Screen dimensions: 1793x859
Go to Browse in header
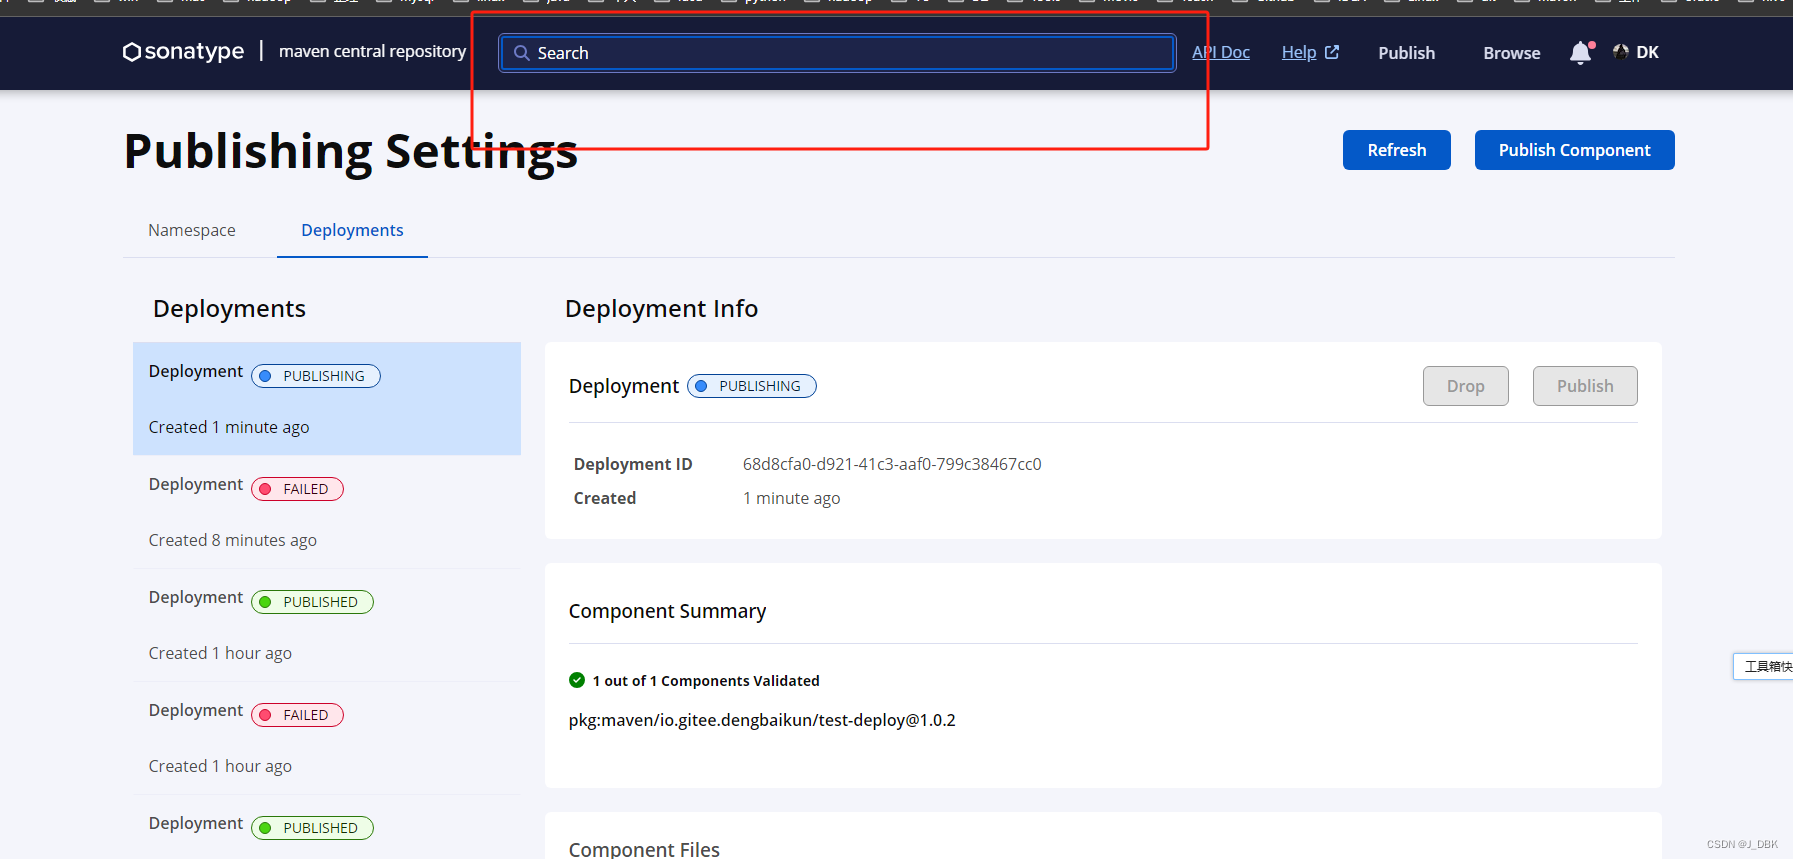pyautogui.click(x=1511, y=53)
